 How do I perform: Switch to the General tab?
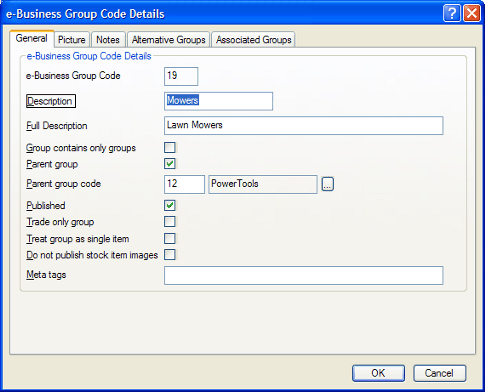pos(32,39)
